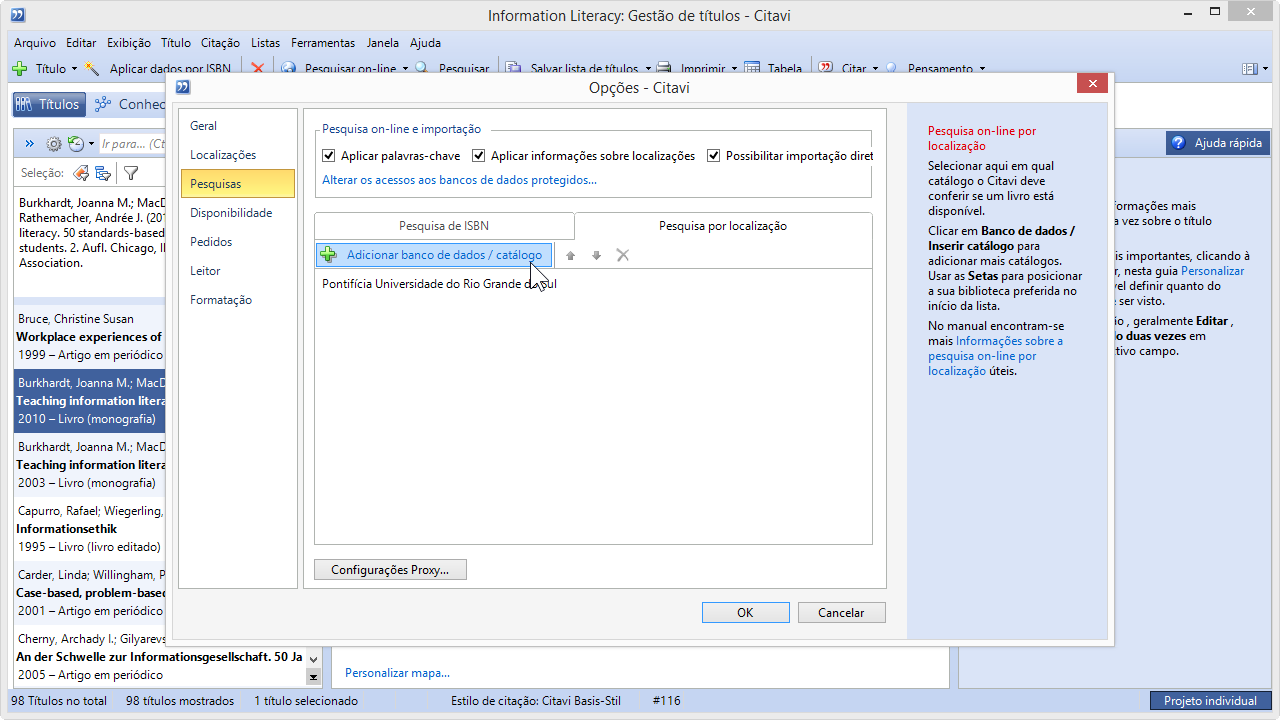Open the Citar dropdown arrow
This screenshot has width=1280, height=720.
coord(875,69)
